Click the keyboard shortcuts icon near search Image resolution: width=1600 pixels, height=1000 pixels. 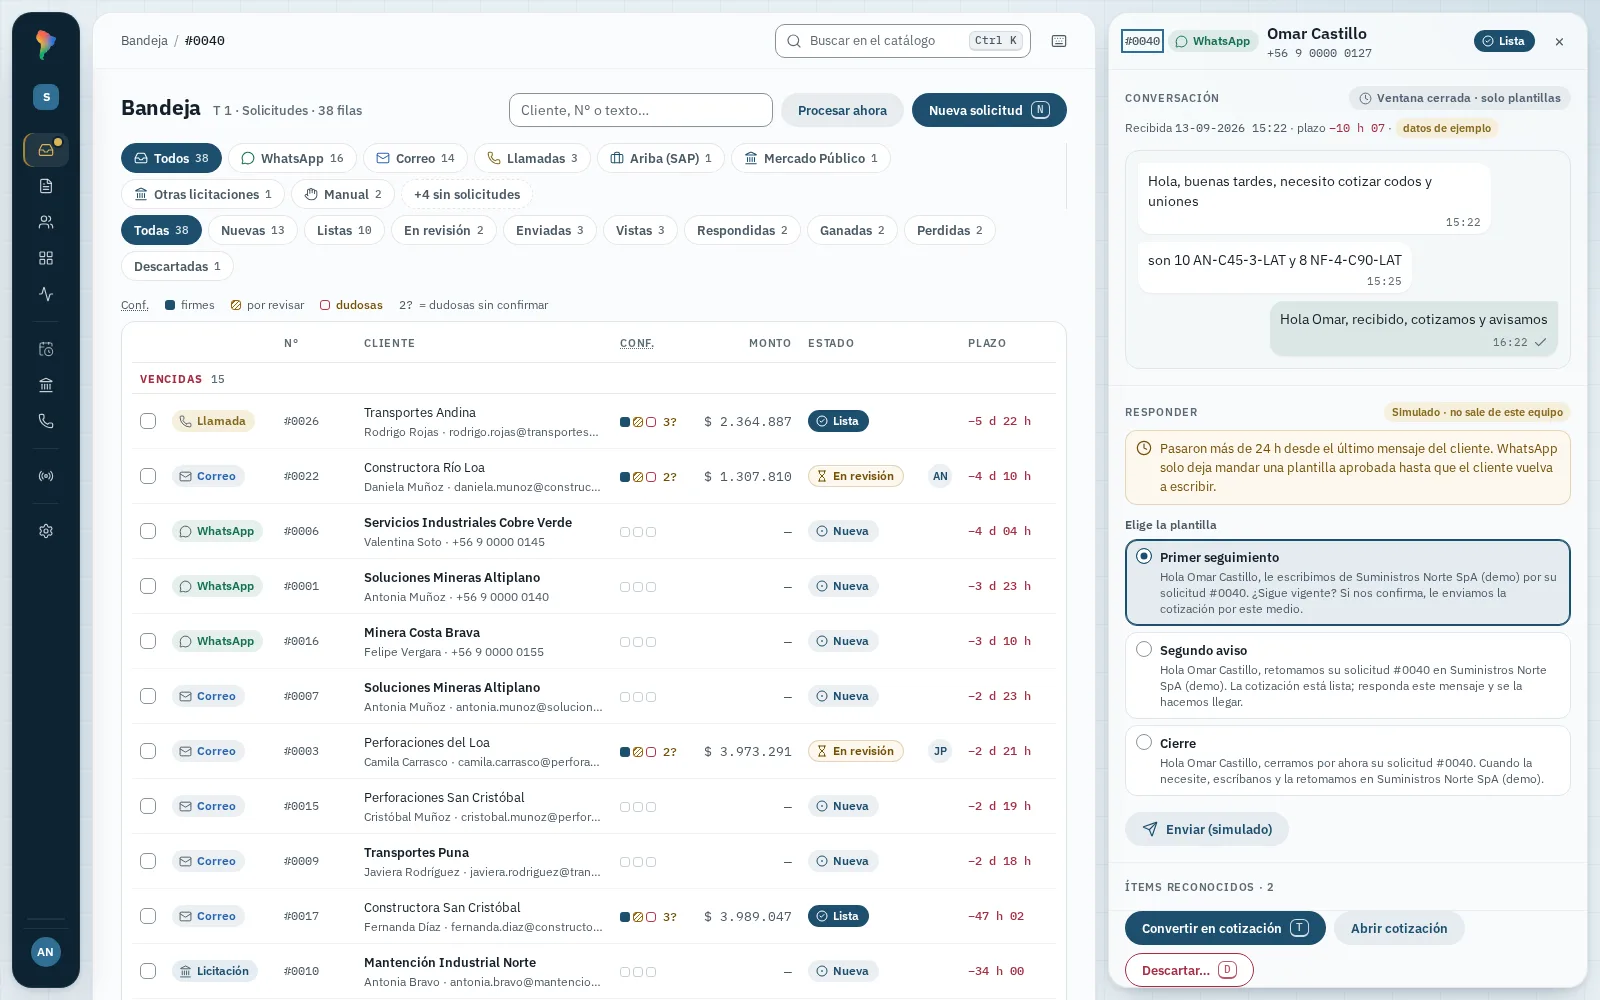[1059, 41]
